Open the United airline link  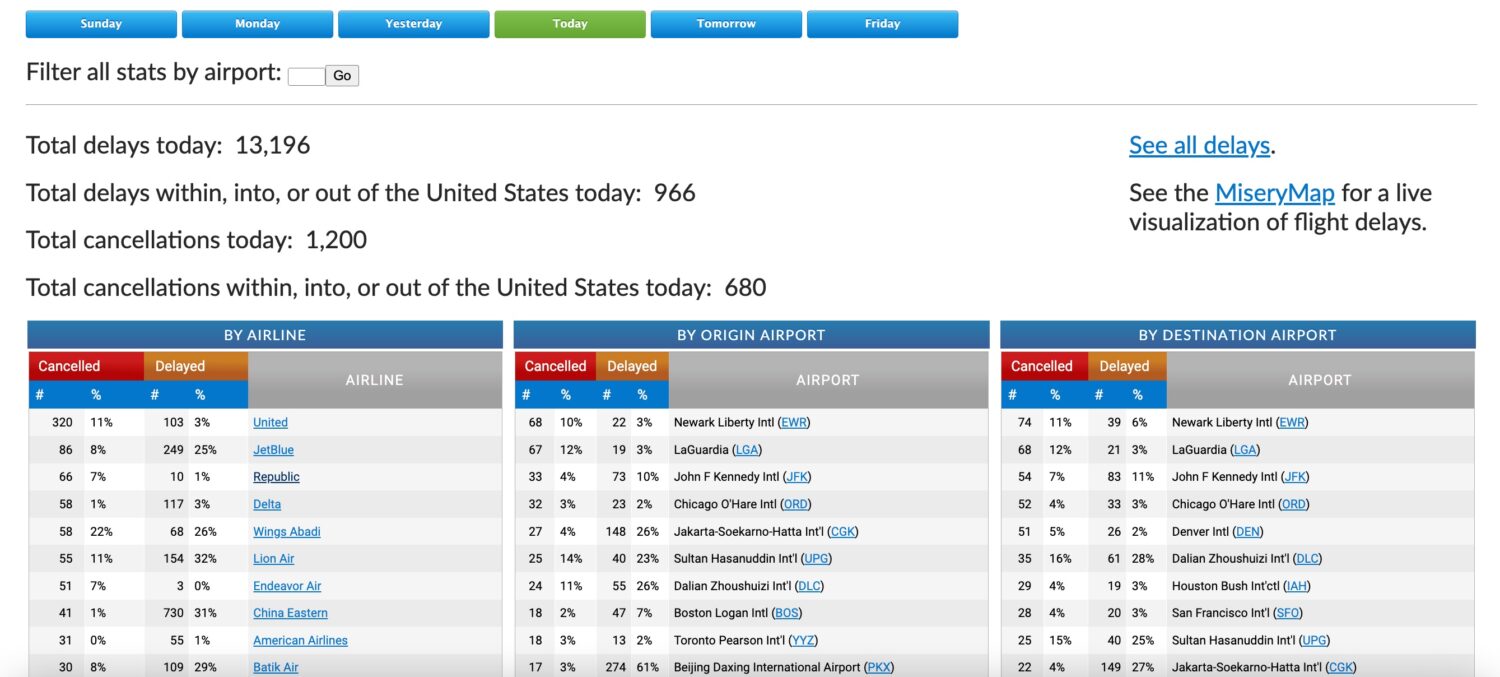click(270, 423)
